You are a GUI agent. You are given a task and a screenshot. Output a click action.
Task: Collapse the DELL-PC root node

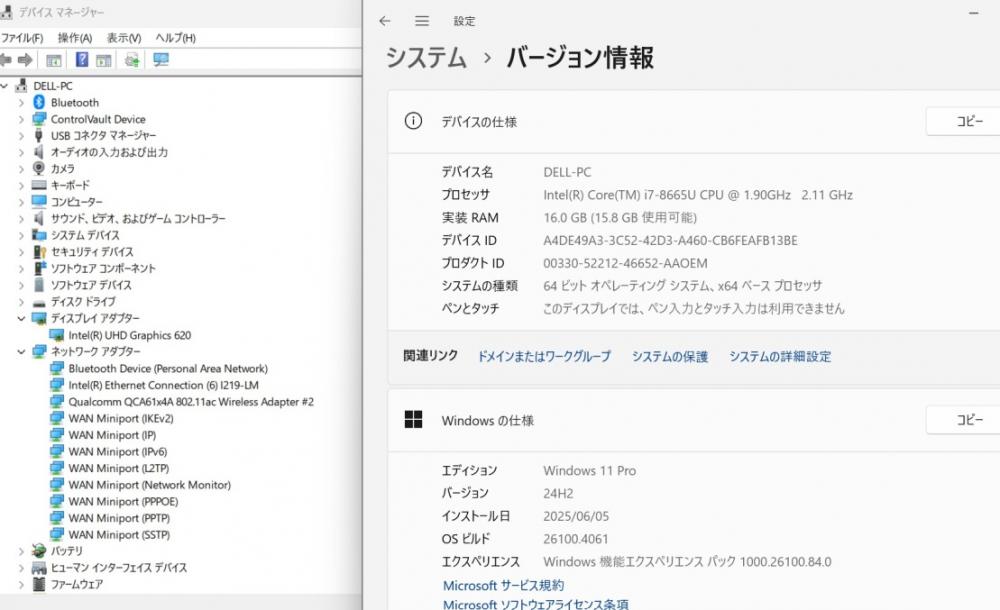click(4, 86)
